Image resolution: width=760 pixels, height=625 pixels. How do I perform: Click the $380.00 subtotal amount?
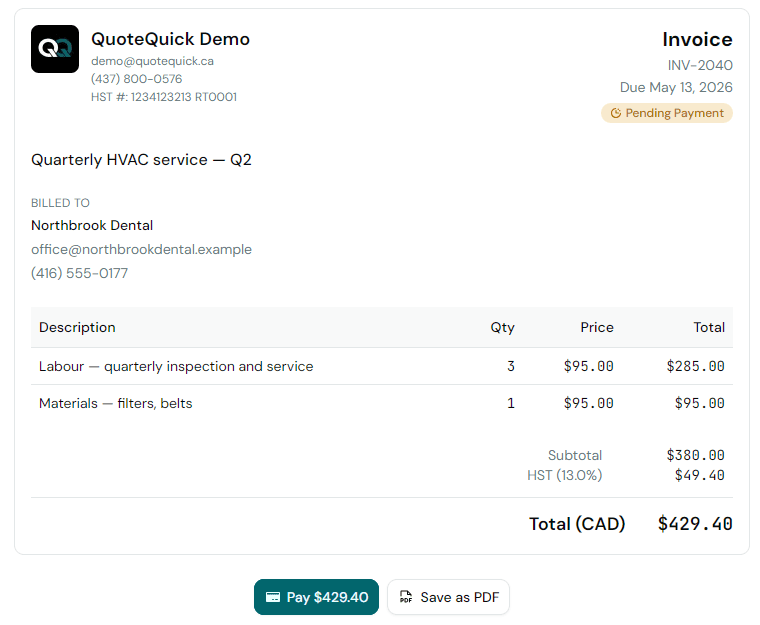point(696,455)
